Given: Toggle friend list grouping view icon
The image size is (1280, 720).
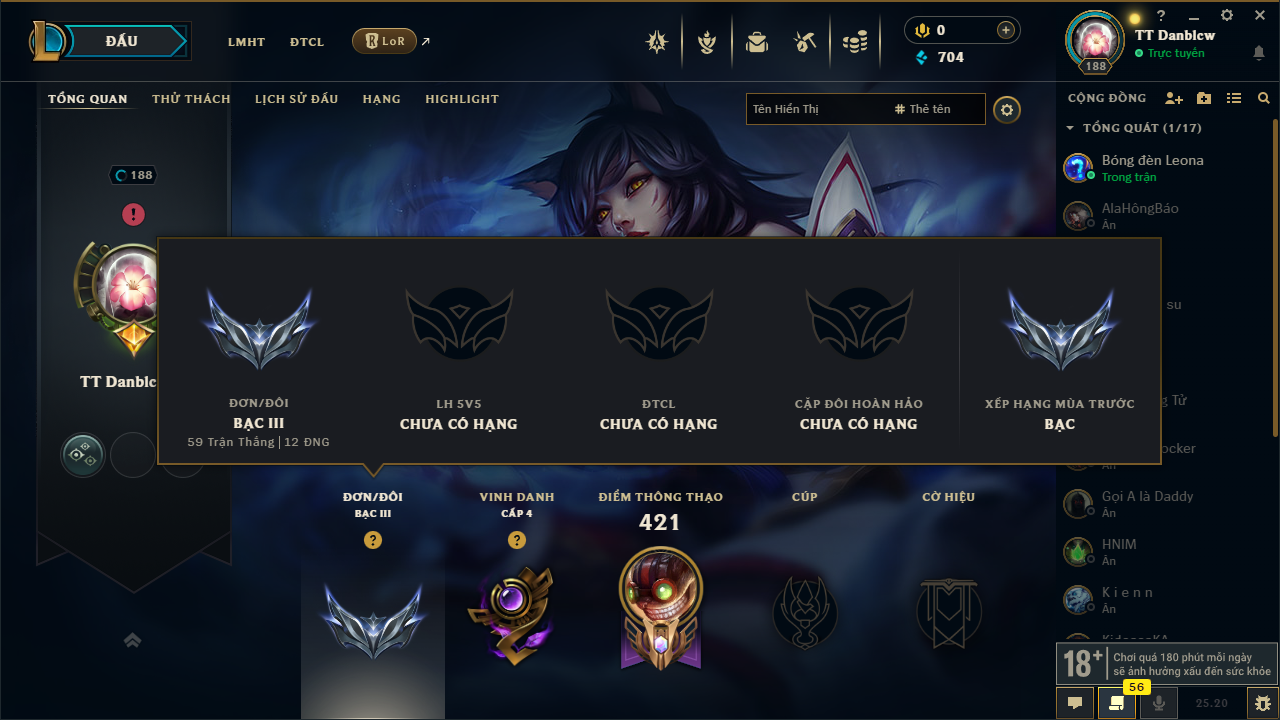Looking at the screenshot, I should (x=1234, y=98).
